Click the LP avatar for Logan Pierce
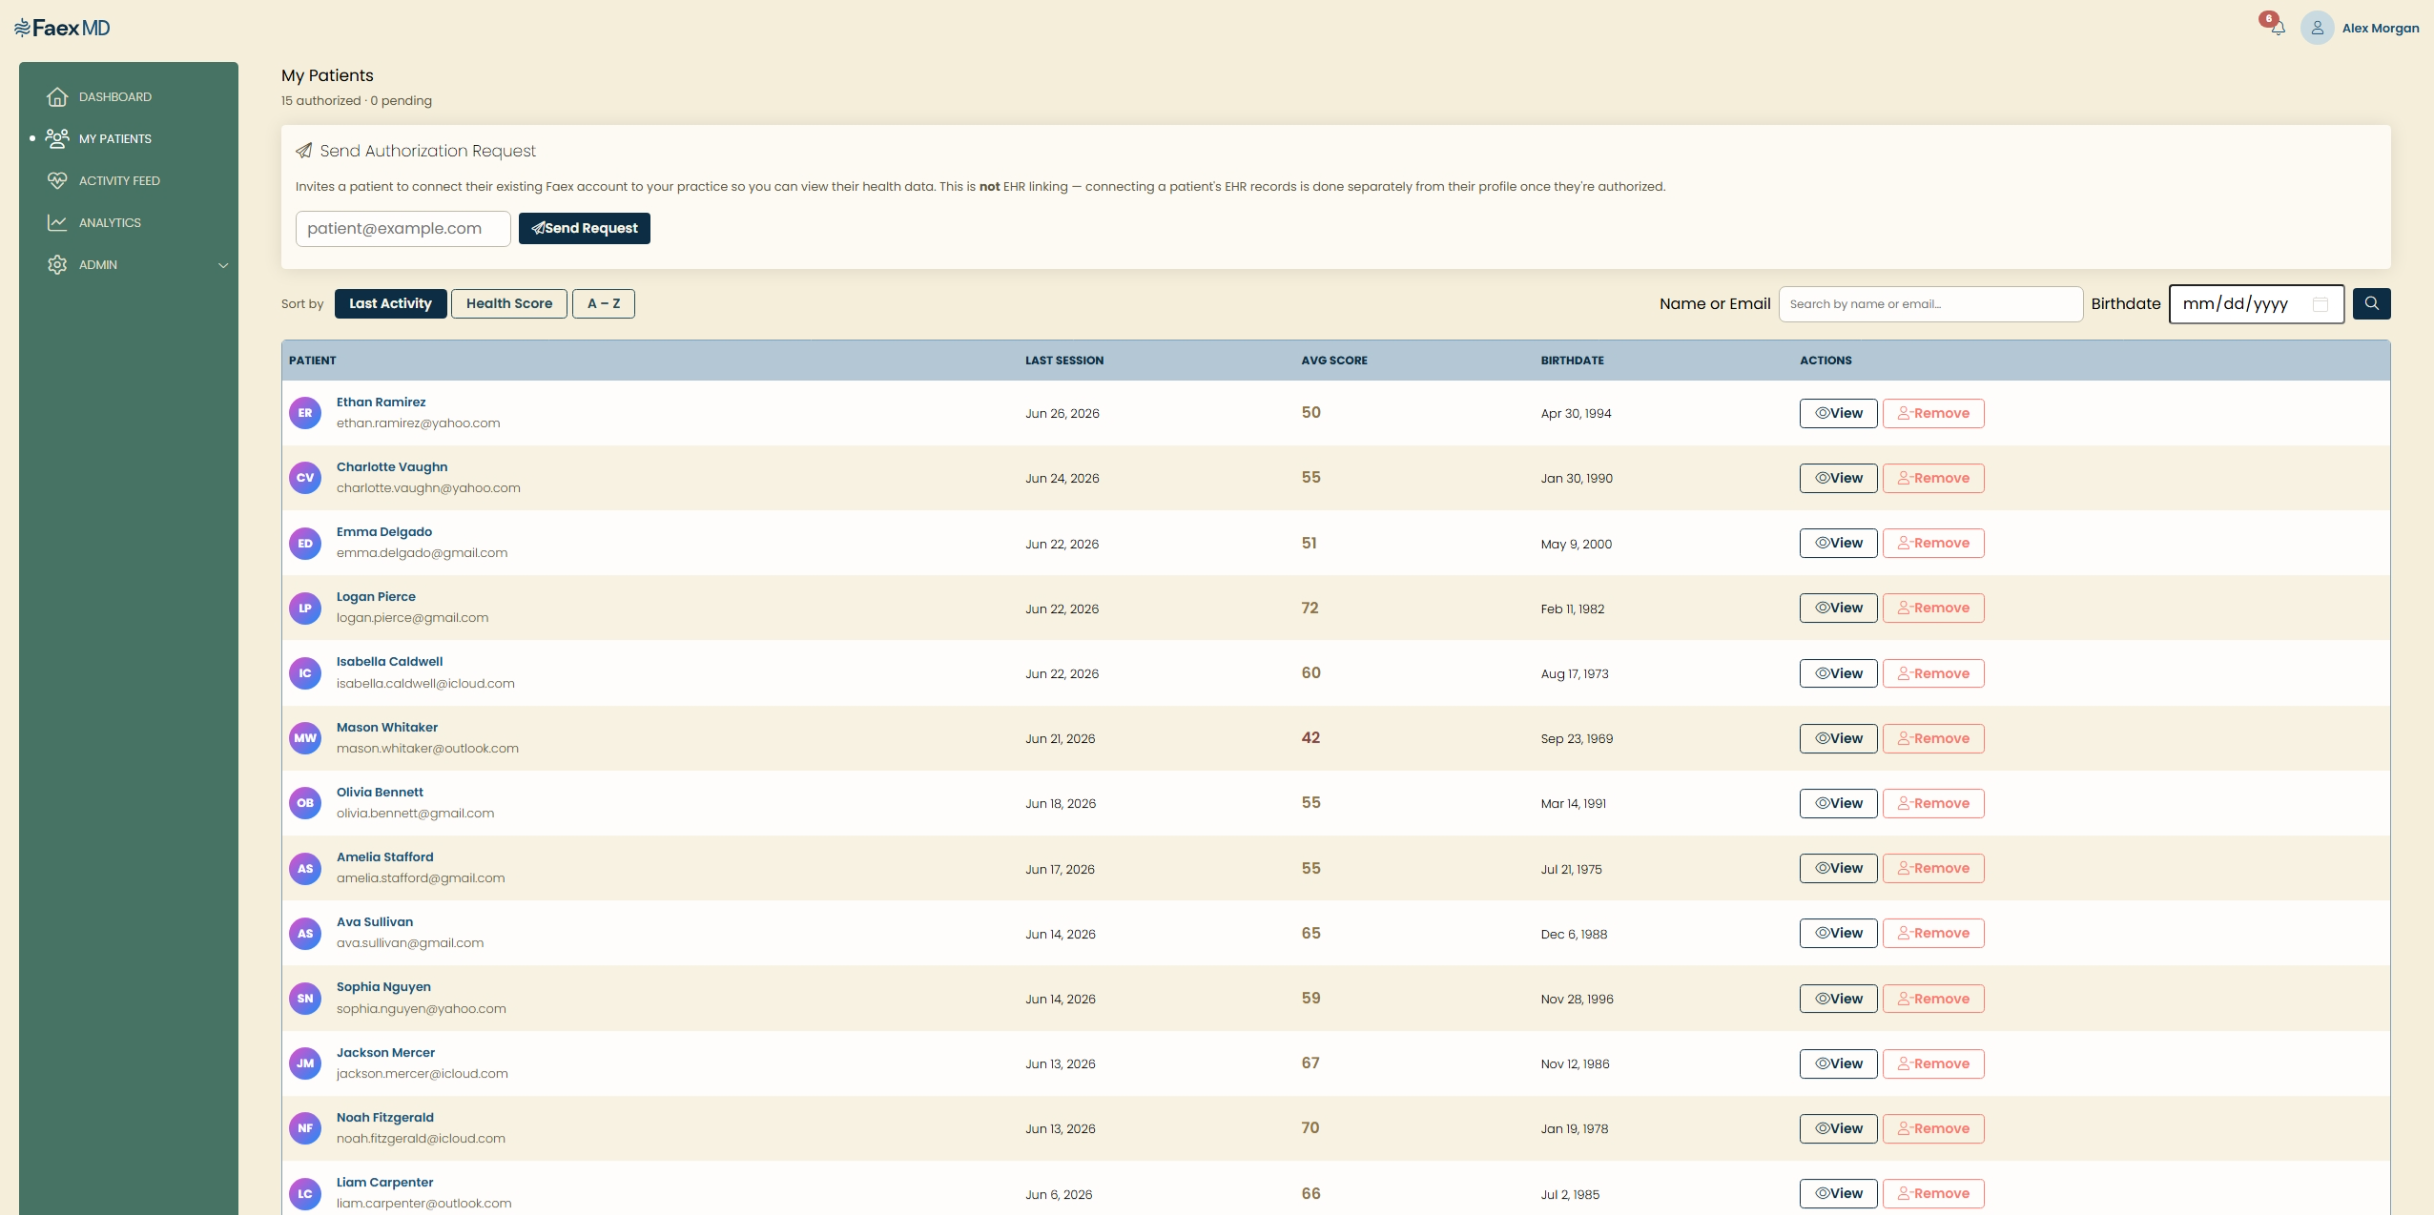This screenshot has height=1215, width=2434. tap(305, 608)
